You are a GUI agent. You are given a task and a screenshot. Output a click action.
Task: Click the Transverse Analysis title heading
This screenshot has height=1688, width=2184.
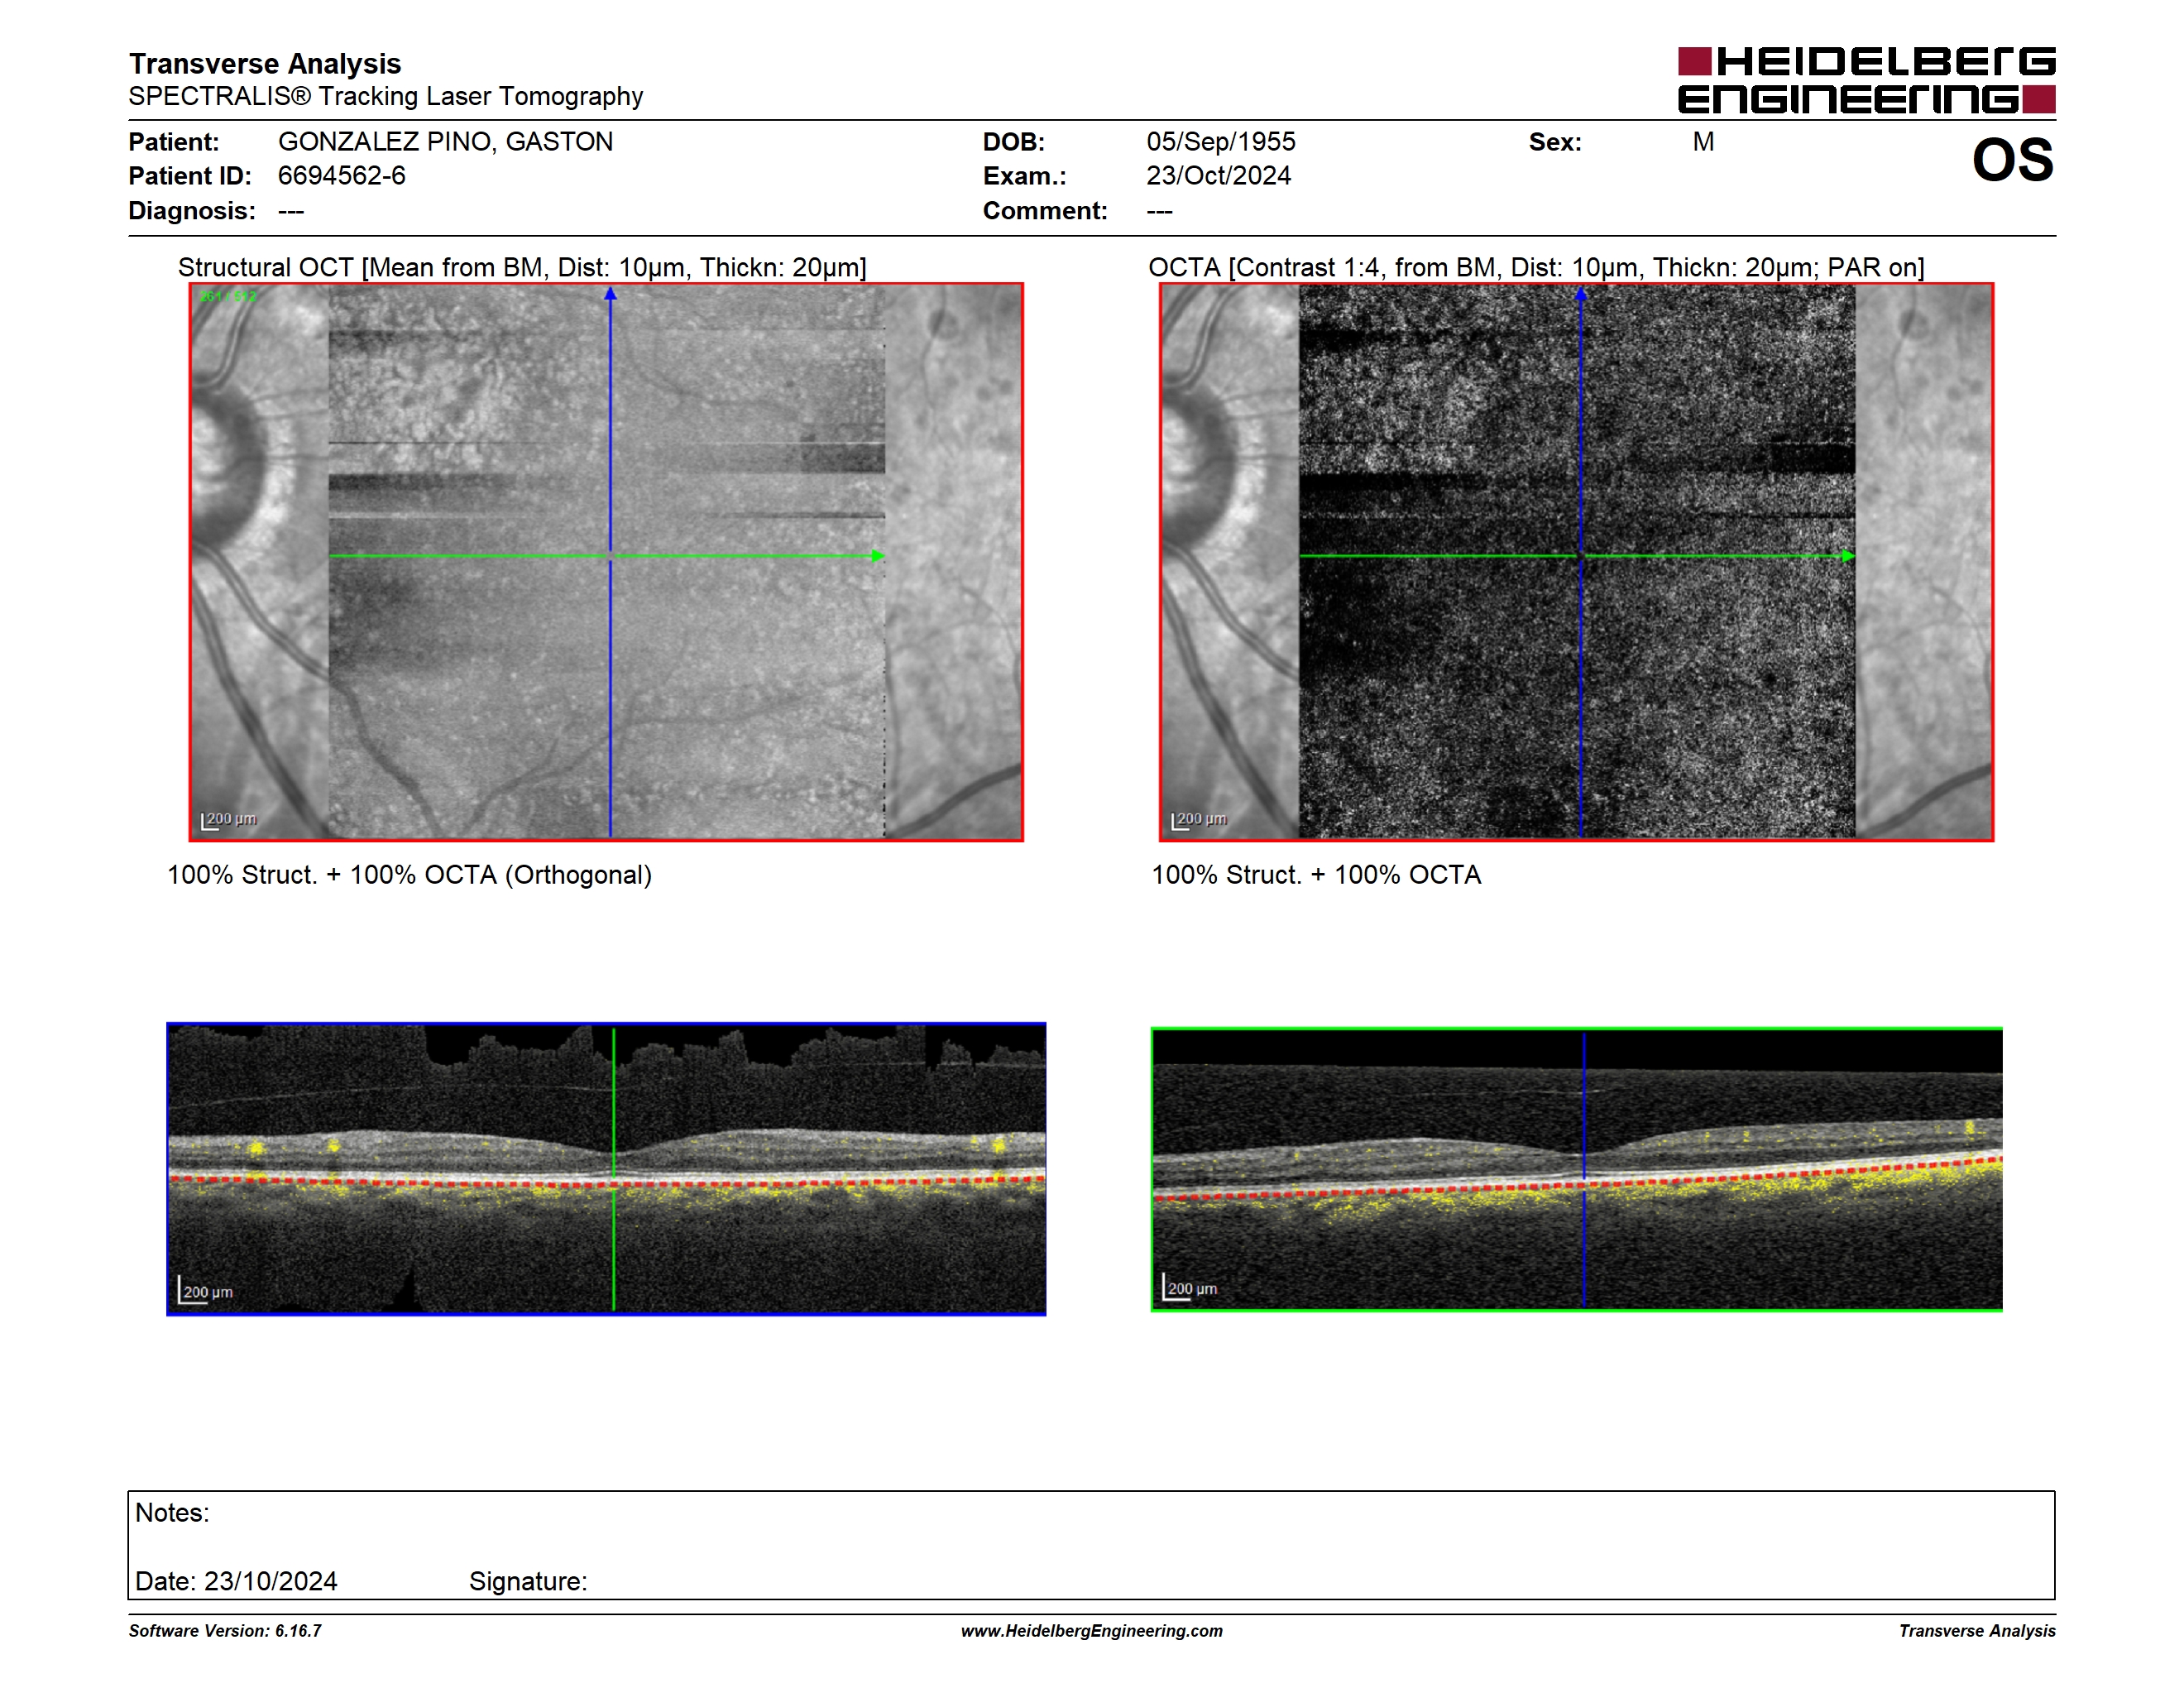click(x=265, y=64)
